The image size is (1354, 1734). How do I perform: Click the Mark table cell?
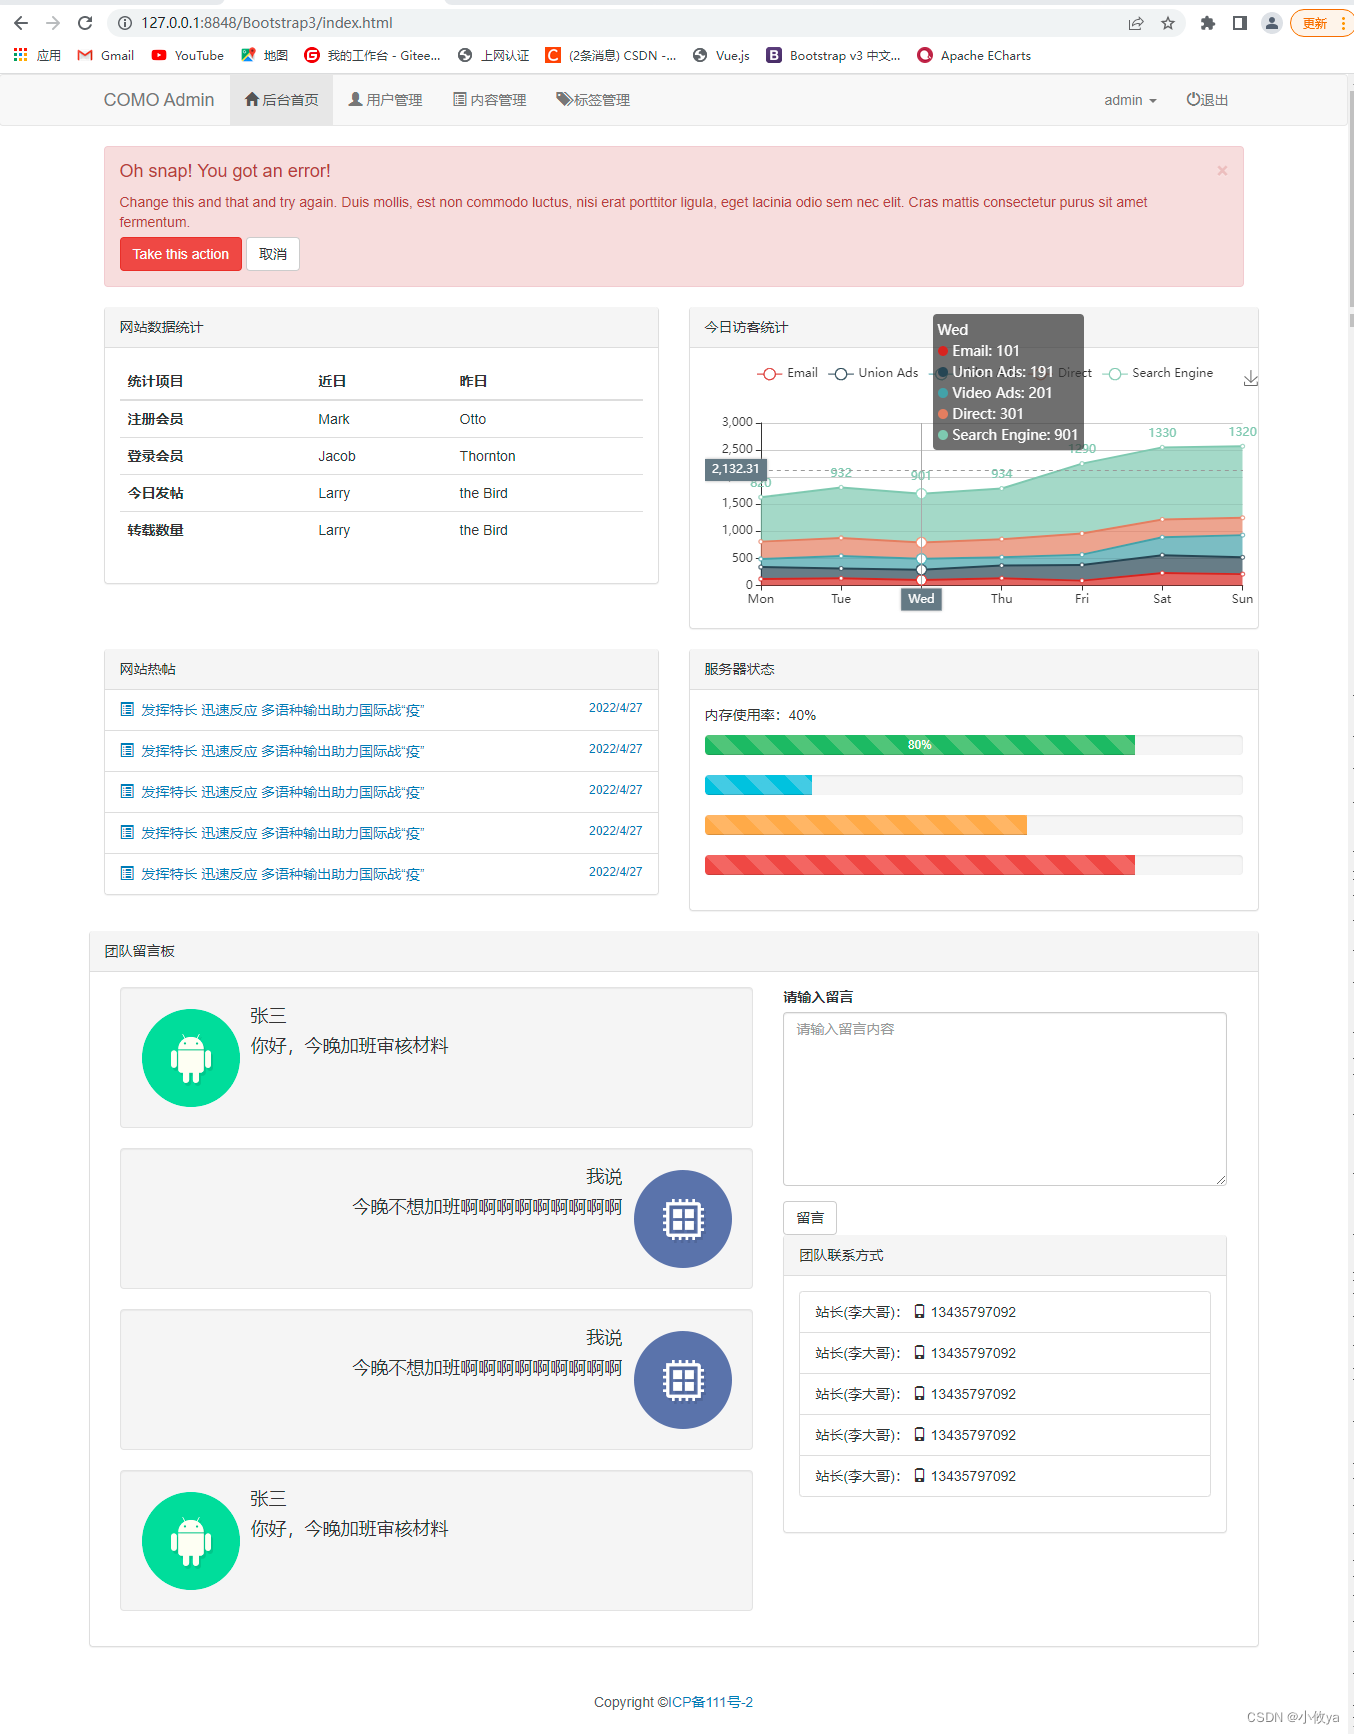tap(334, 419)
